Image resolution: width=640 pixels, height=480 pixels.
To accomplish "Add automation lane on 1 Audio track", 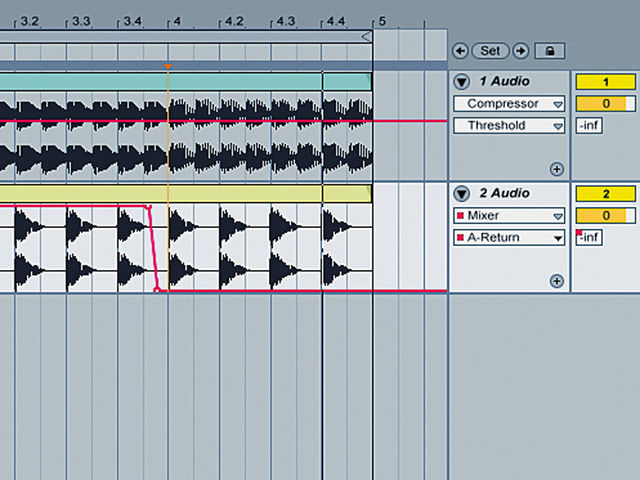I will [x=557, y=169].
